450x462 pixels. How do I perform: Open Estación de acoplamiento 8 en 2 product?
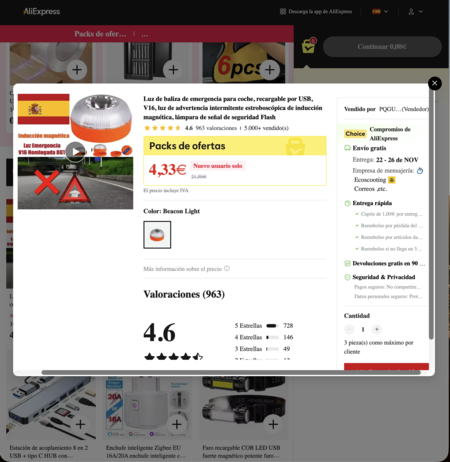click(x=49, y=451)
